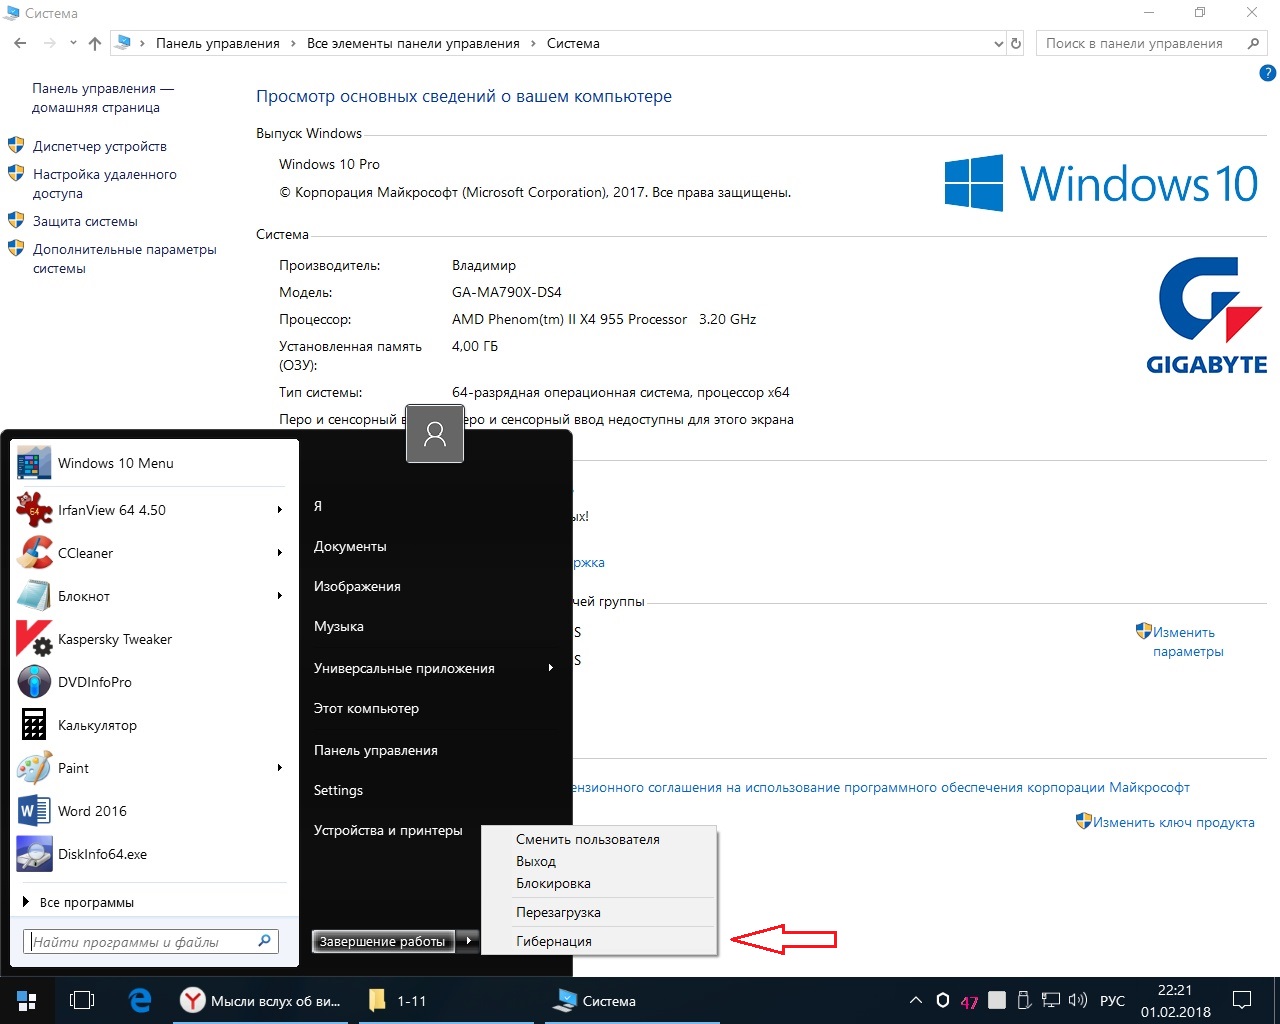The height and width of the screenshot is (1024, 1280).
Task: Expand Универсальные приложения submenu arrow
Action: click(x=551, y=668)
